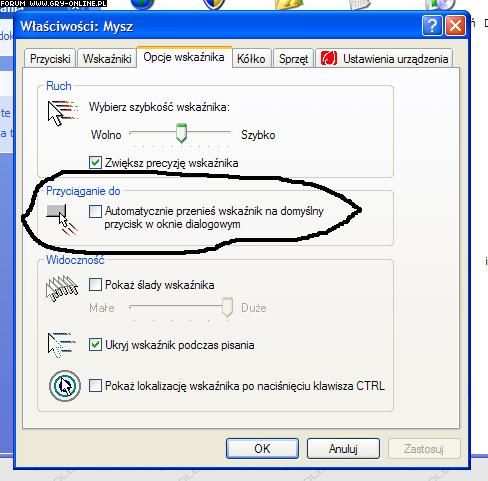This screenshot has width=488, height=481.
Task: Click the snap-to button icon under Przyciąganie do
Action: click(x=62, y=220)
